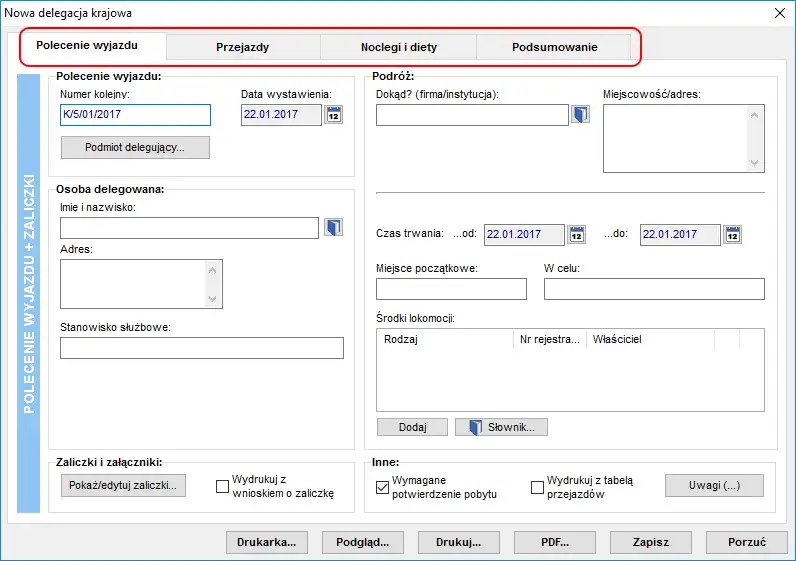Viewport: 796px width, 561px height.
Task: Click the Stanowisko służbowe input field
Action: (201, 348)
